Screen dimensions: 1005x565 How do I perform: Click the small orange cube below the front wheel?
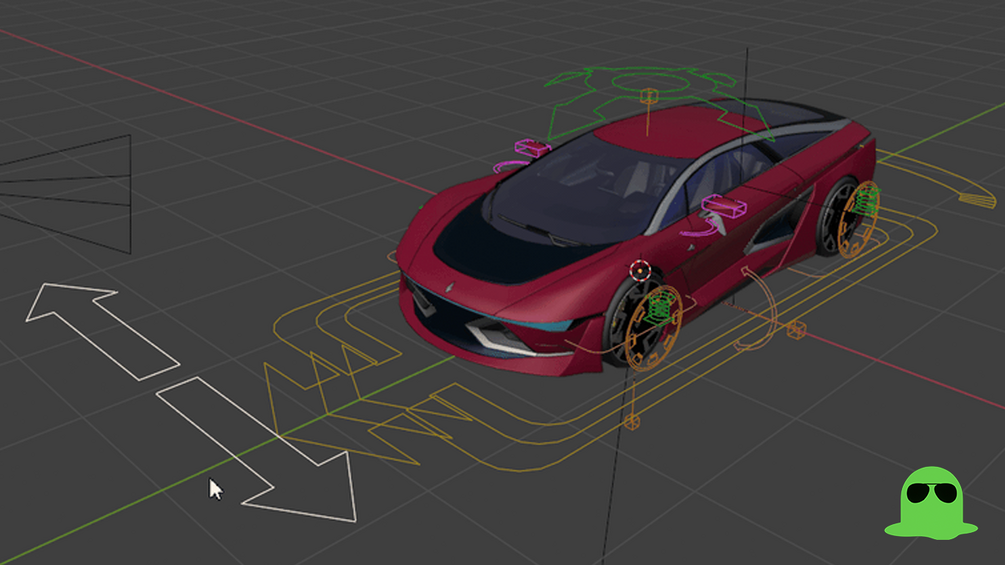pyautogui.click(x=632, y=421)
